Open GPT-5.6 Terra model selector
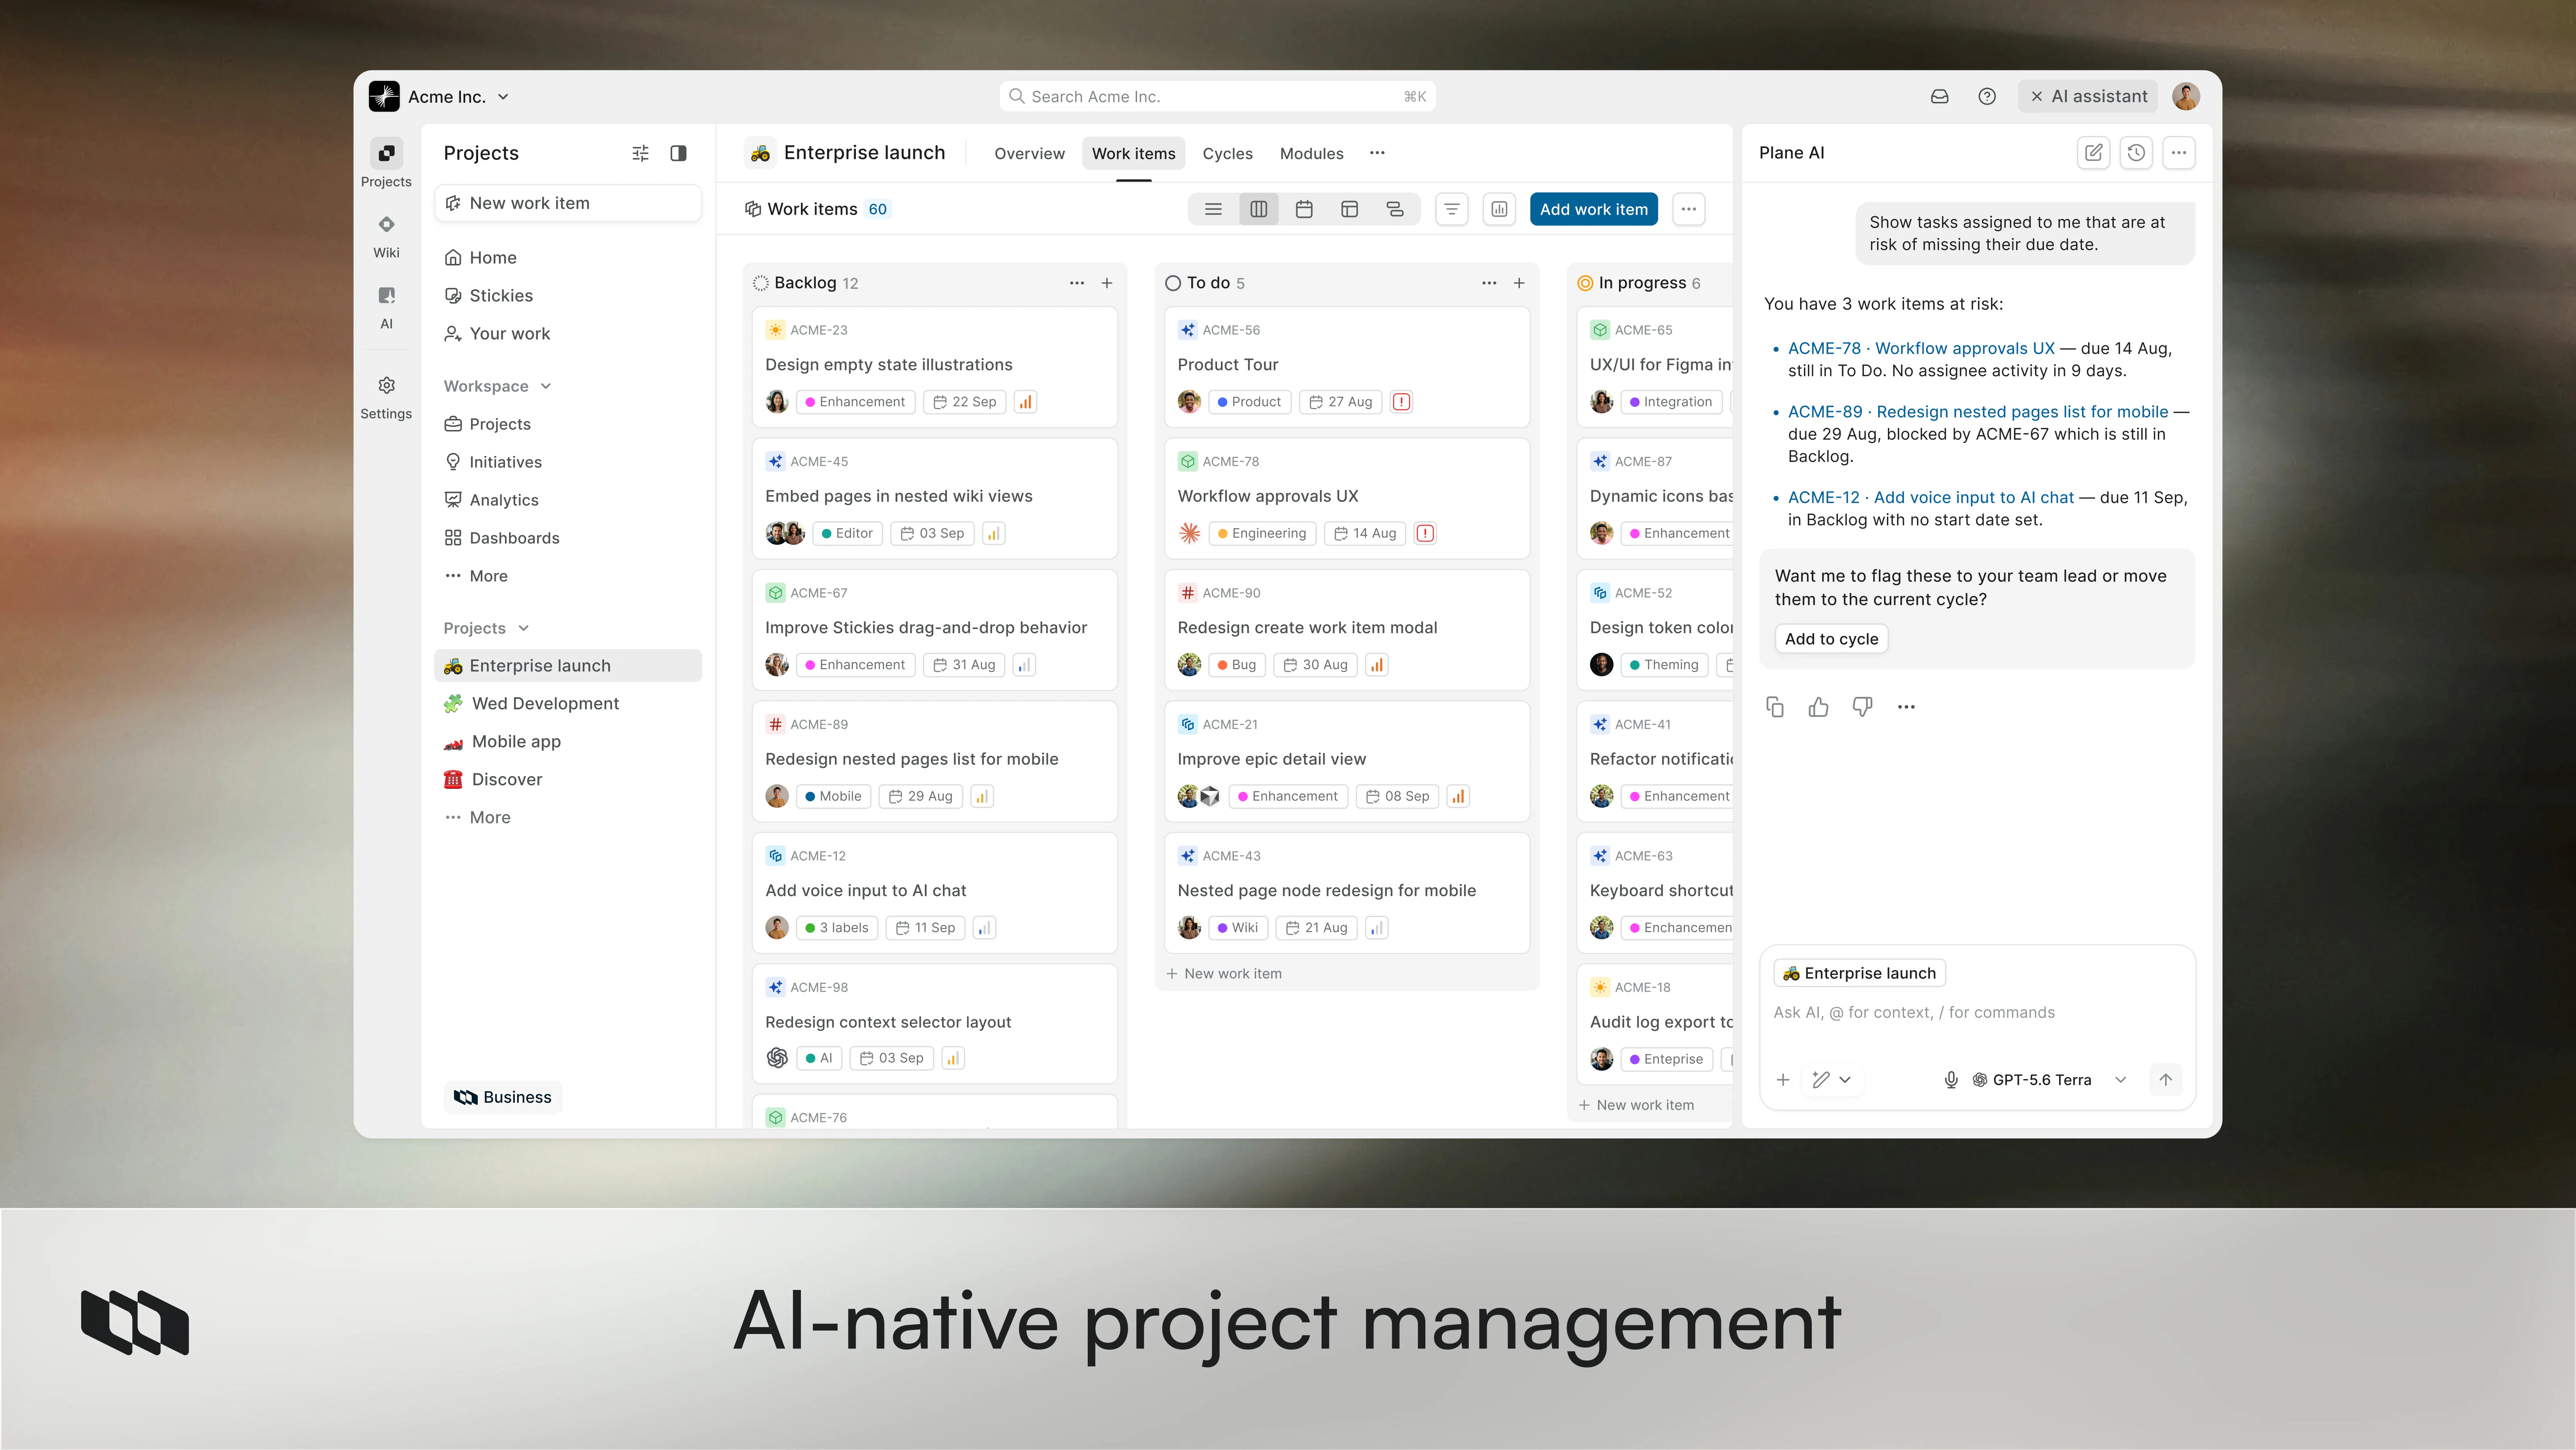The image size is (2576, 1450). 2049,1080
